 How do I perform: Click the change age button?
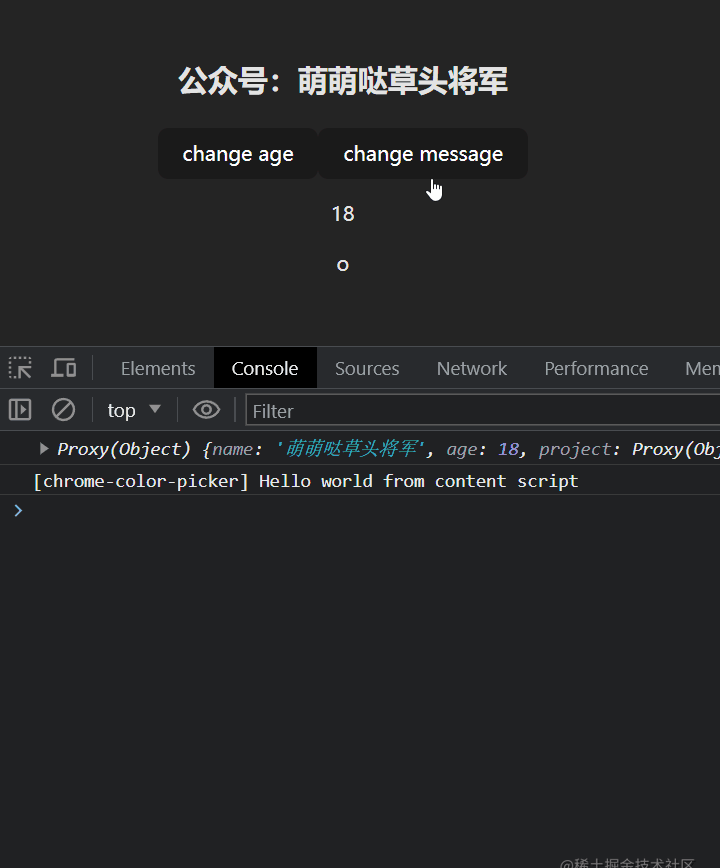coord(238,154)
